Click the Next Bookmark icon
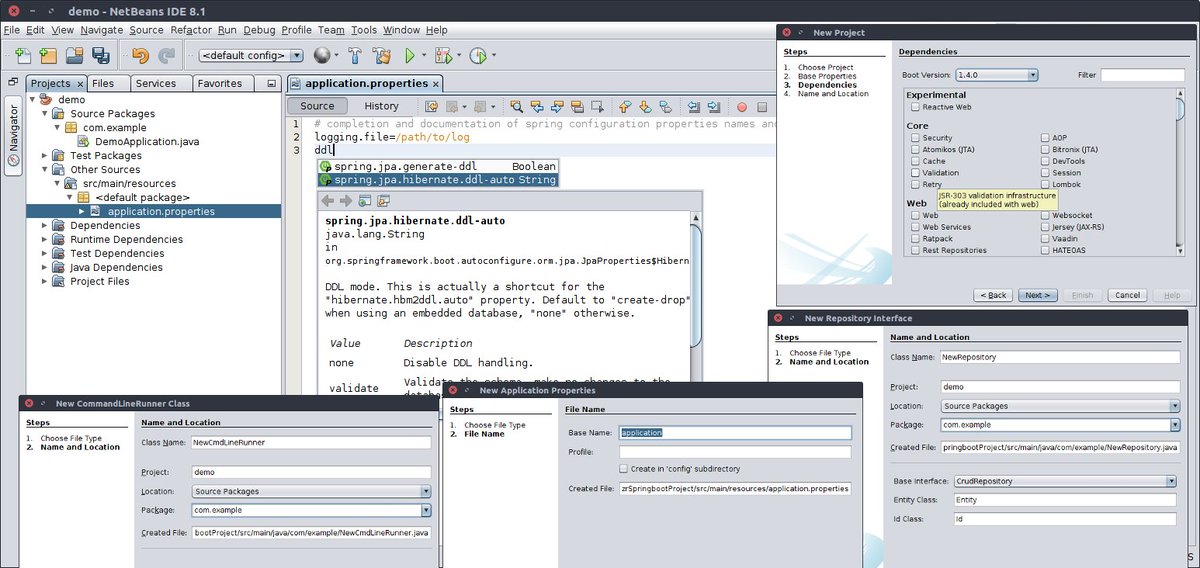The height and width of the screenshot is (568, 1200). [x=645, y=106]
